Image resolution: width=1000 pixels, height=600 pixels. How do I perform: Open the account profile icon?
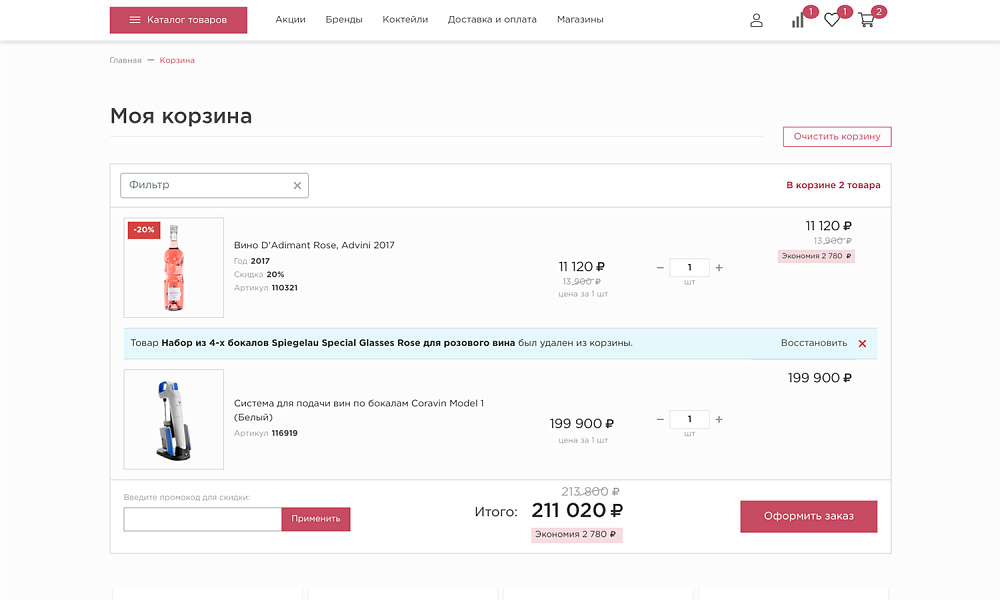(x=756, y=19)
